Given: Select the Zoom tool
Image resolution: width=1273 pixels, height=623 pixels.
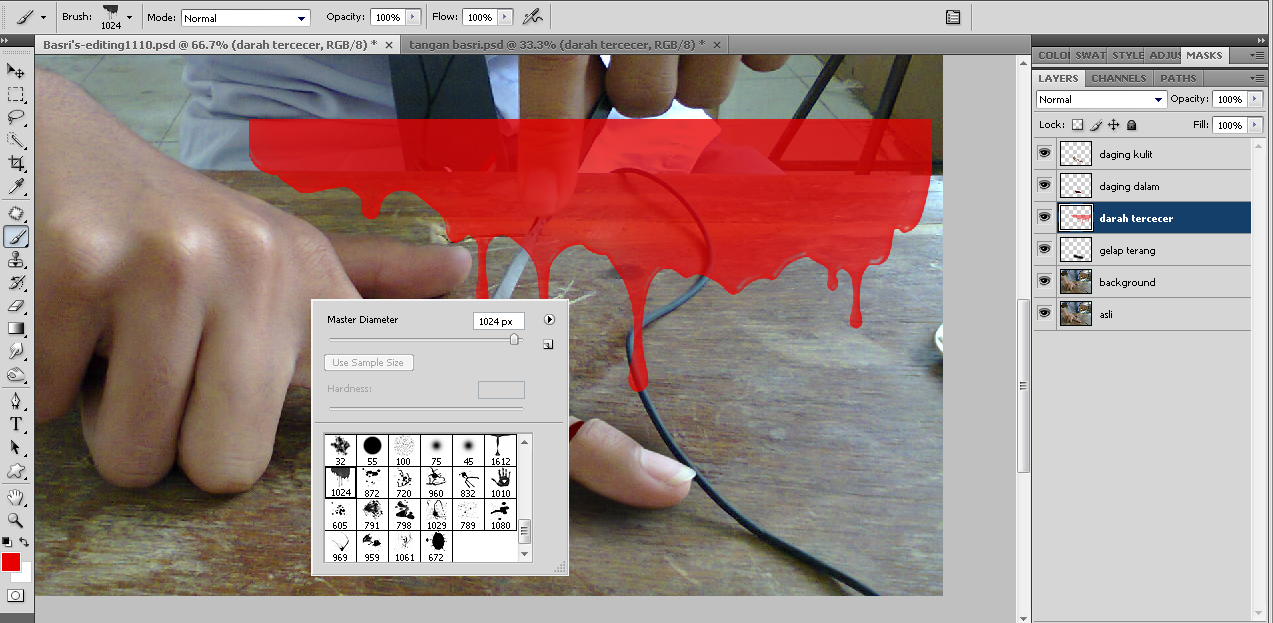Looking at the screenshot, I should tap(14, 520).
